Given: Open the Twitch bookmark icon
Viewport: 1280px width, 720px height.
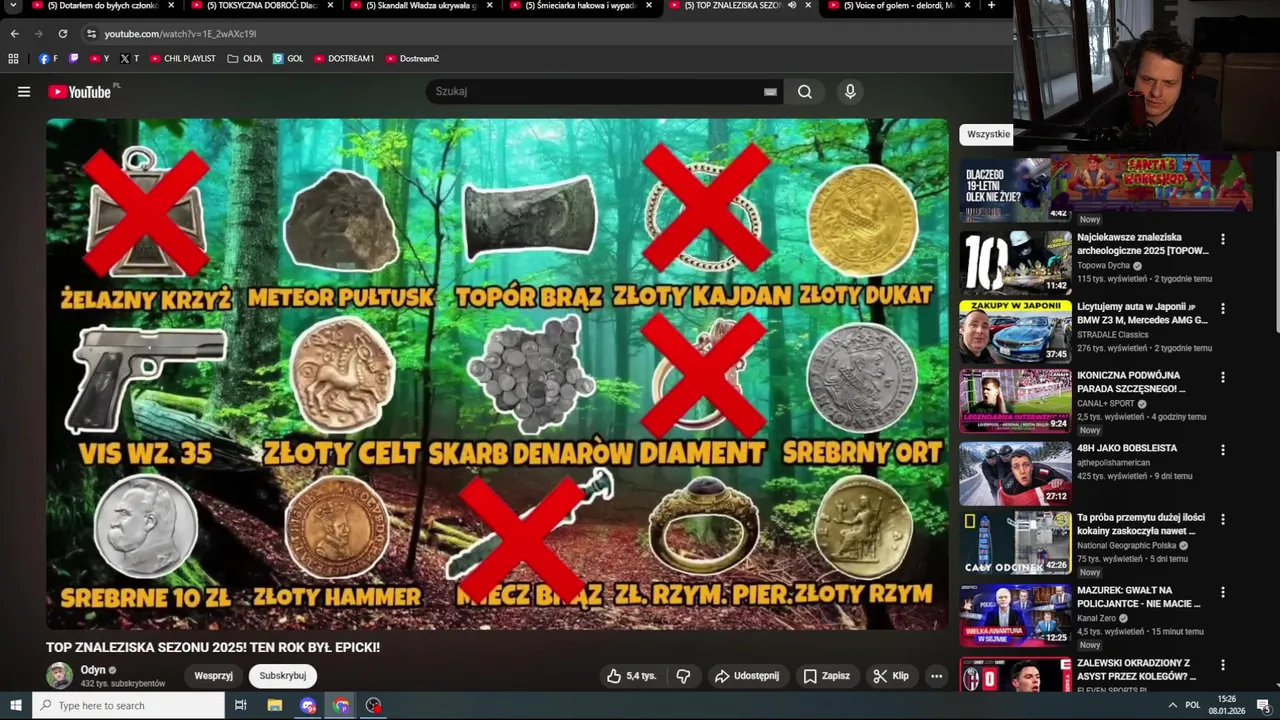Looking at the screenshot, I should [x=73, y=58].
